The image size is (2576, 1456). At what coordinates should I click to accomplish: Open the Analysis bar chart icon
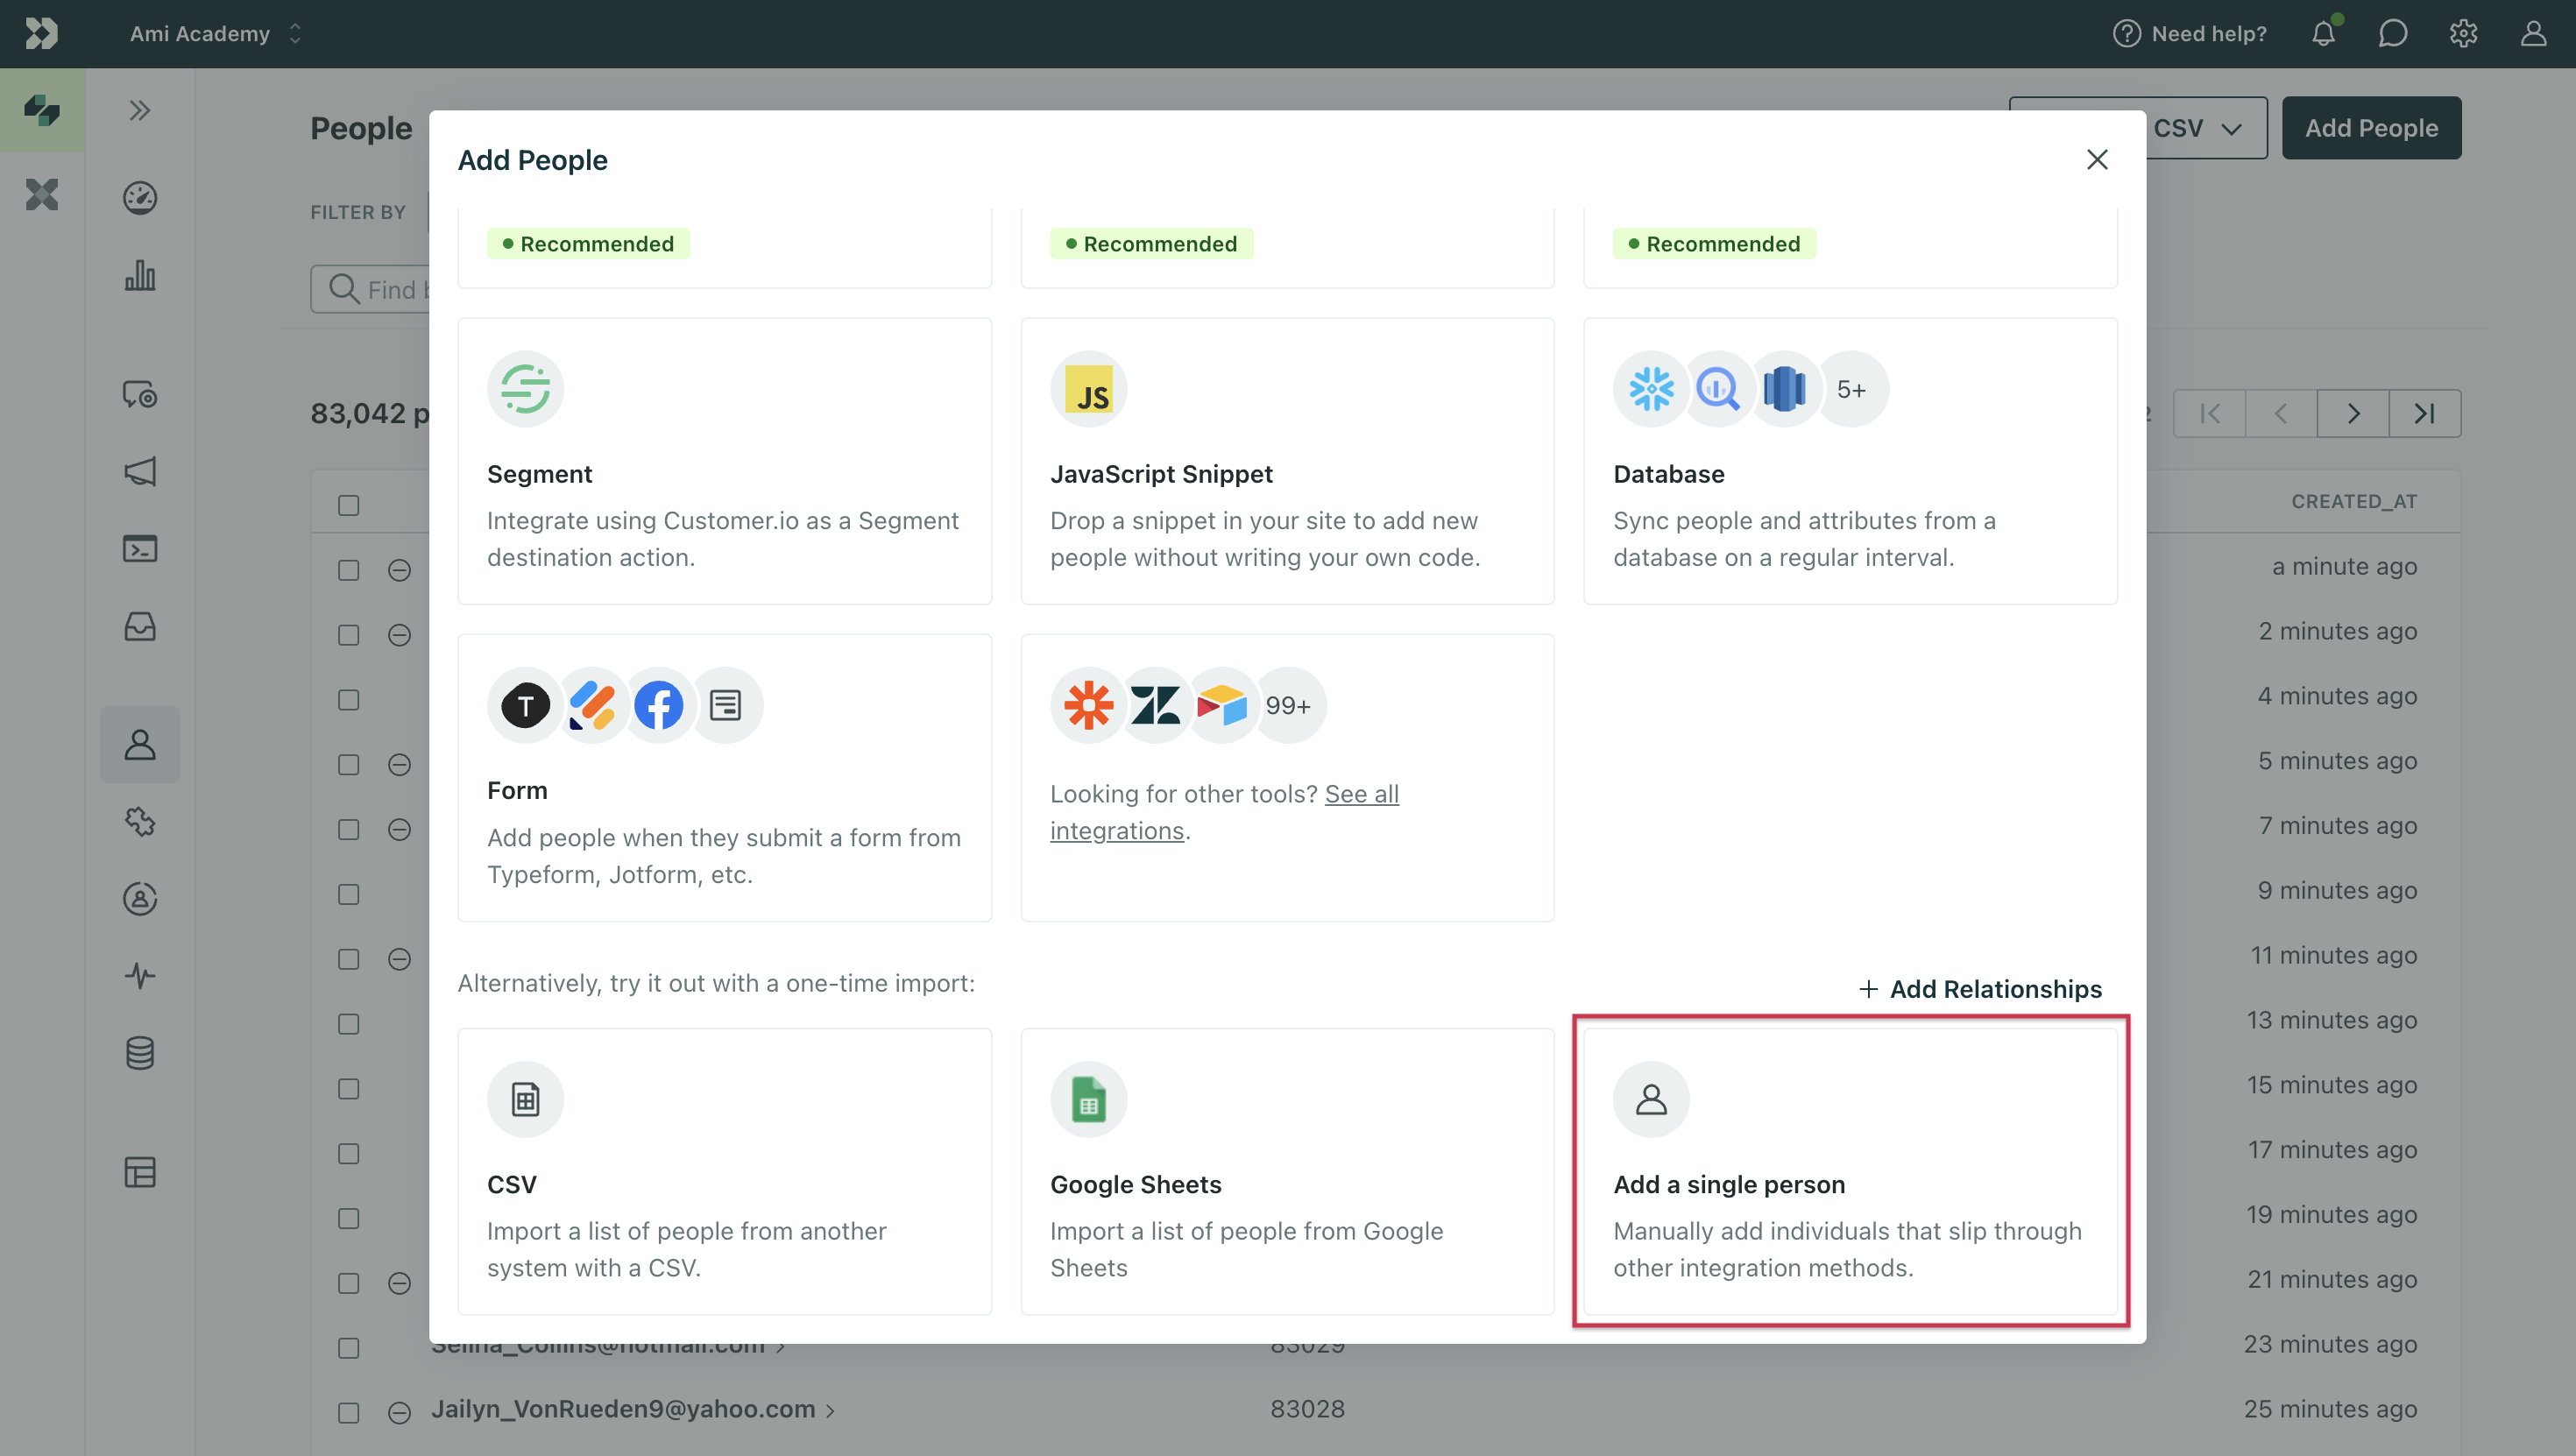[139, 275]
